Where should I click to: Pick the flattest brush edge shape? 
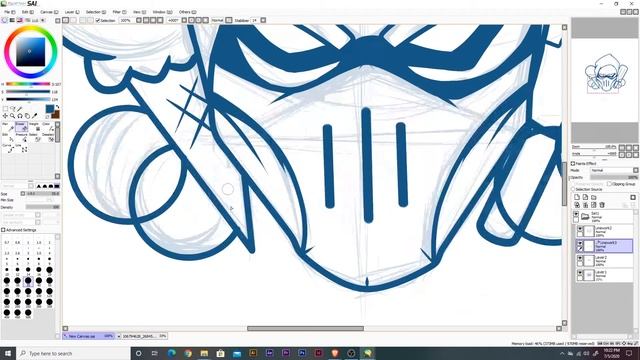[x=57, y=186]
